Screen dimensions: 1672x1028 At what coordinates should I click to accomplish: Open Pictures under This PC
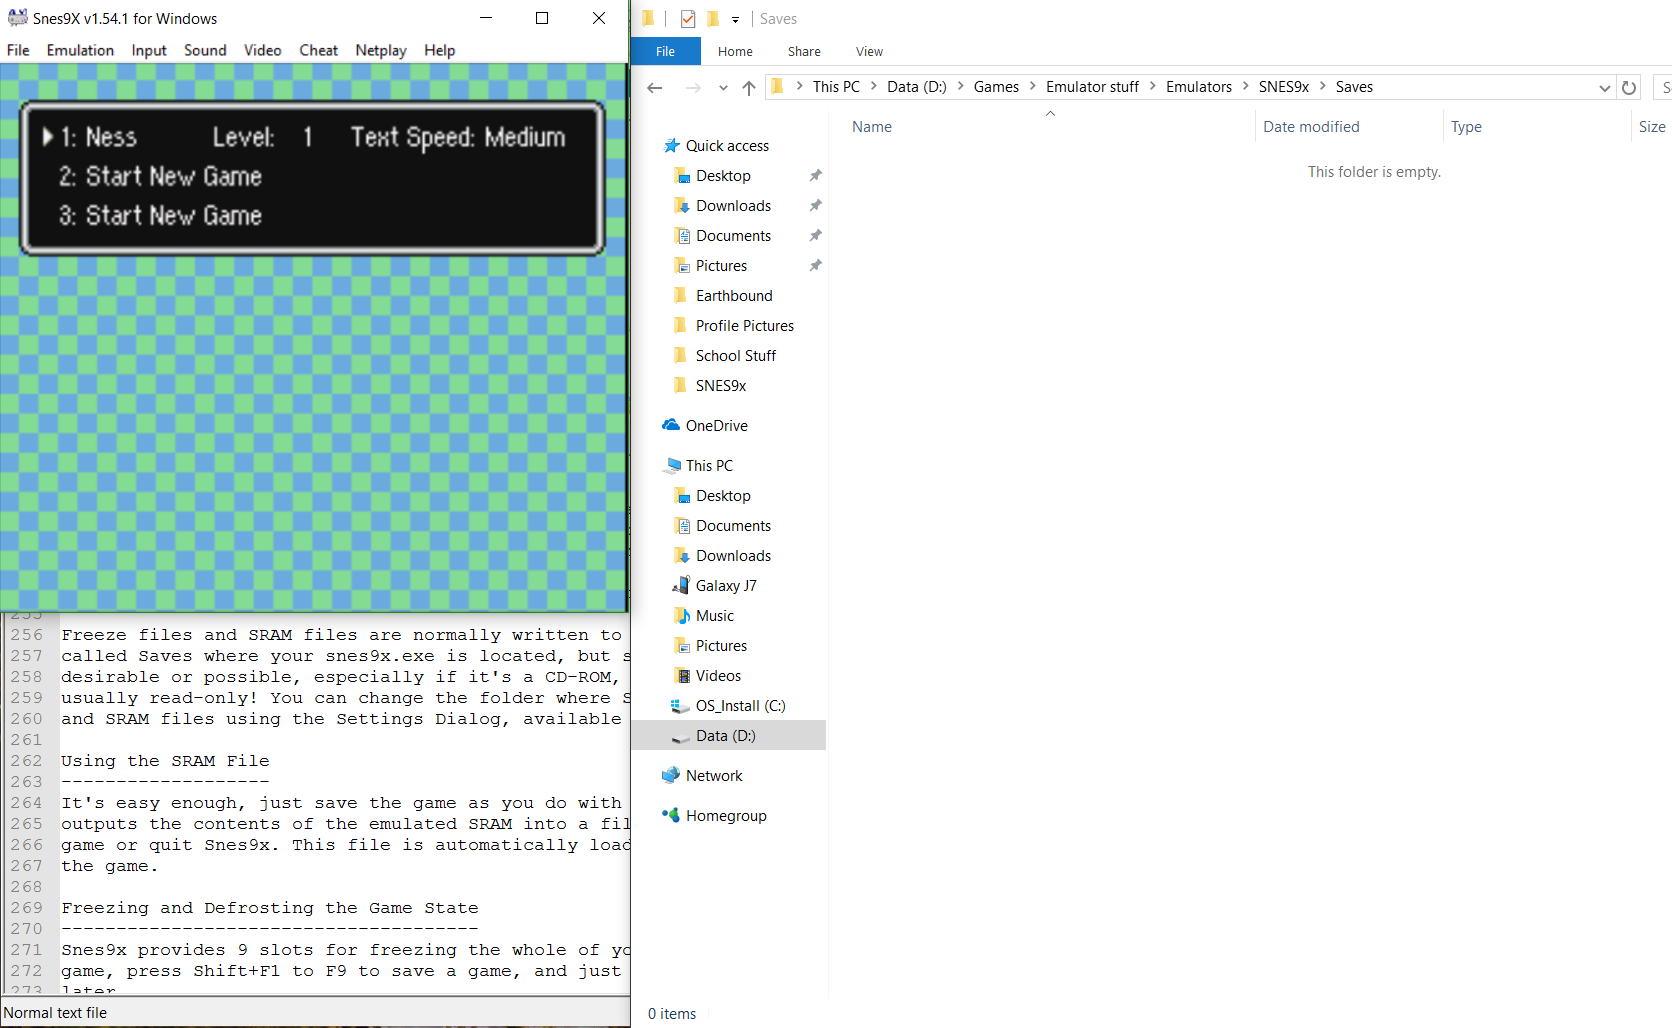721,646
